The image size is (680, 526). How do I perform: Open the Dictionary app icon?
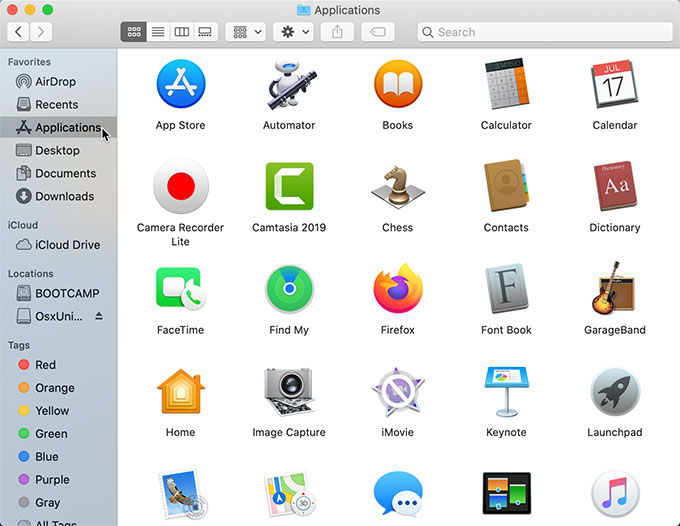click(615, 186)
